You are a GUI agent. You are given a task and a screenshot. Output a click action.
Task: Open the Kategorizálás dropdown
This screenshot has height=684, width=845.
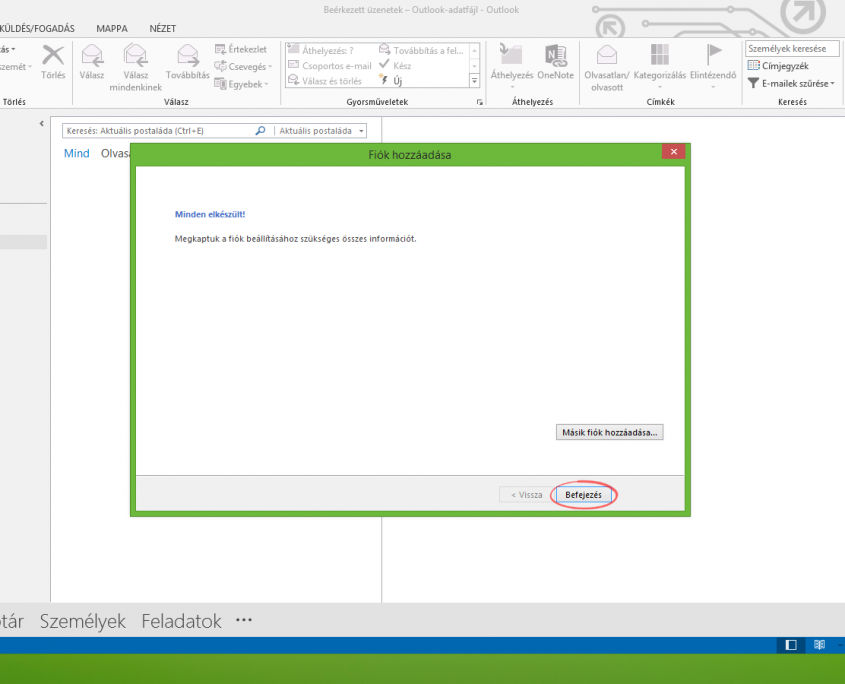point(659,62)
